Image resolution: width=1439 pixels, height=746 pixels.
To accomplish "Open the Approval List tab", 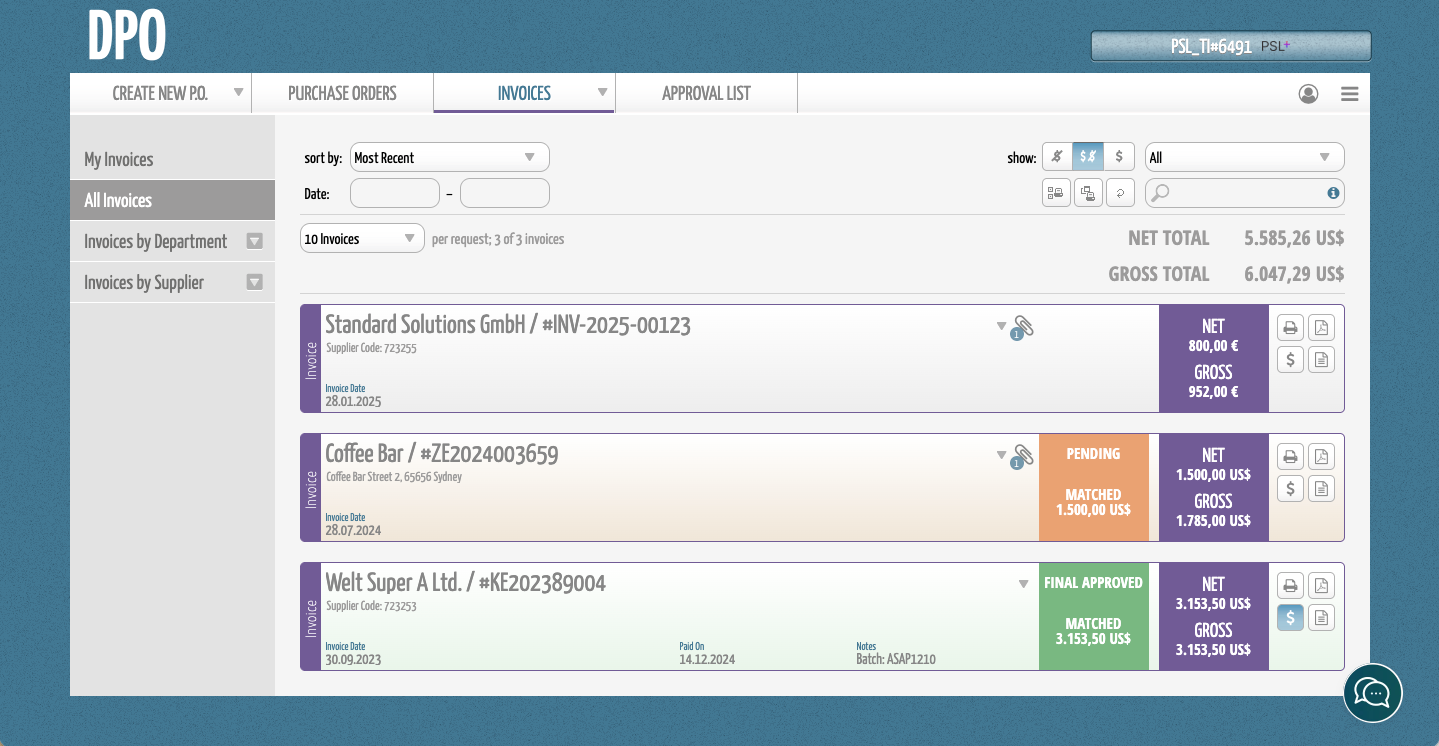I will (x=706, y=93).
